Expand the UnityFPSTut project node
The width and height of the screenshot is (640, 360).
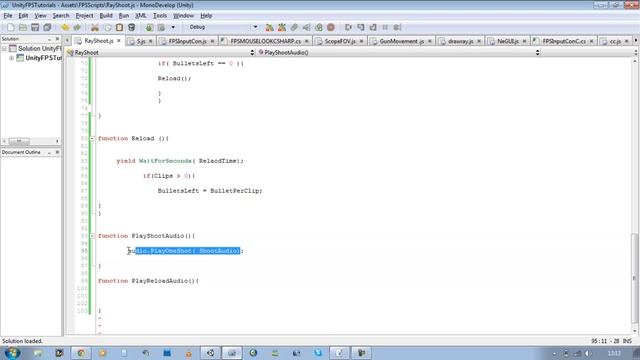coord(11,58)
